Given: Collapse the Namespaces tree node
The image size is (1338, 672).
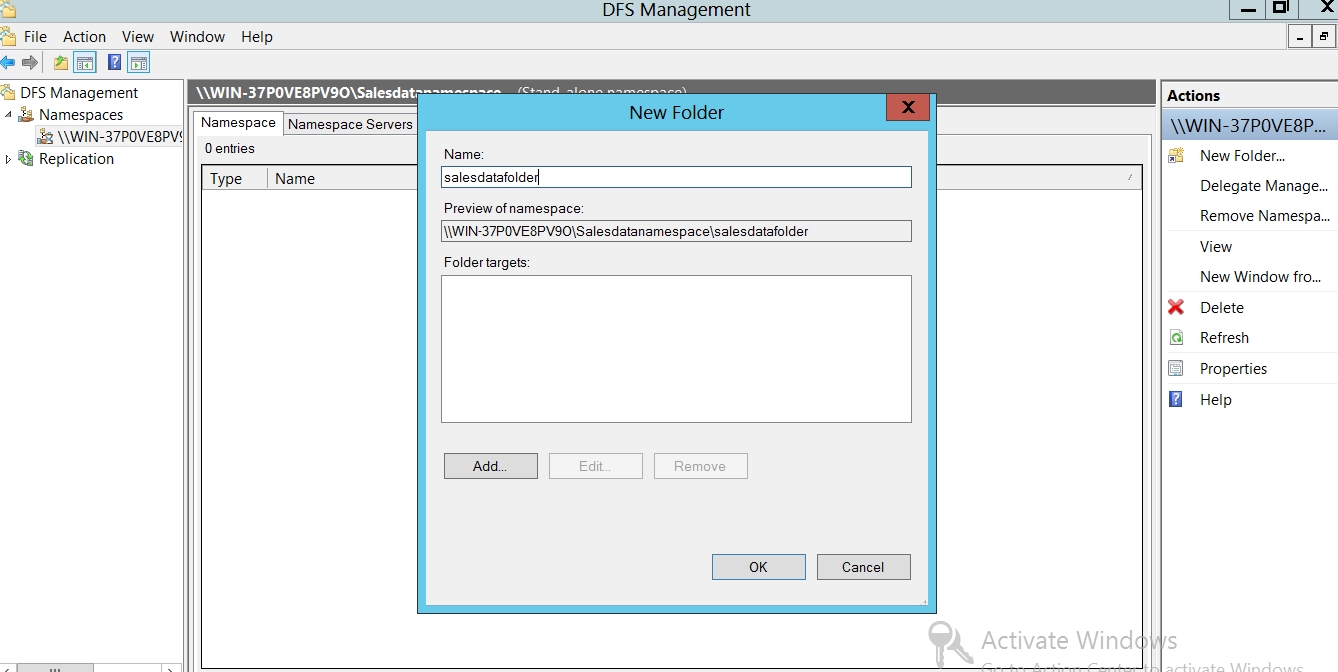Looking at the screenshot, I should pos(9,115).
